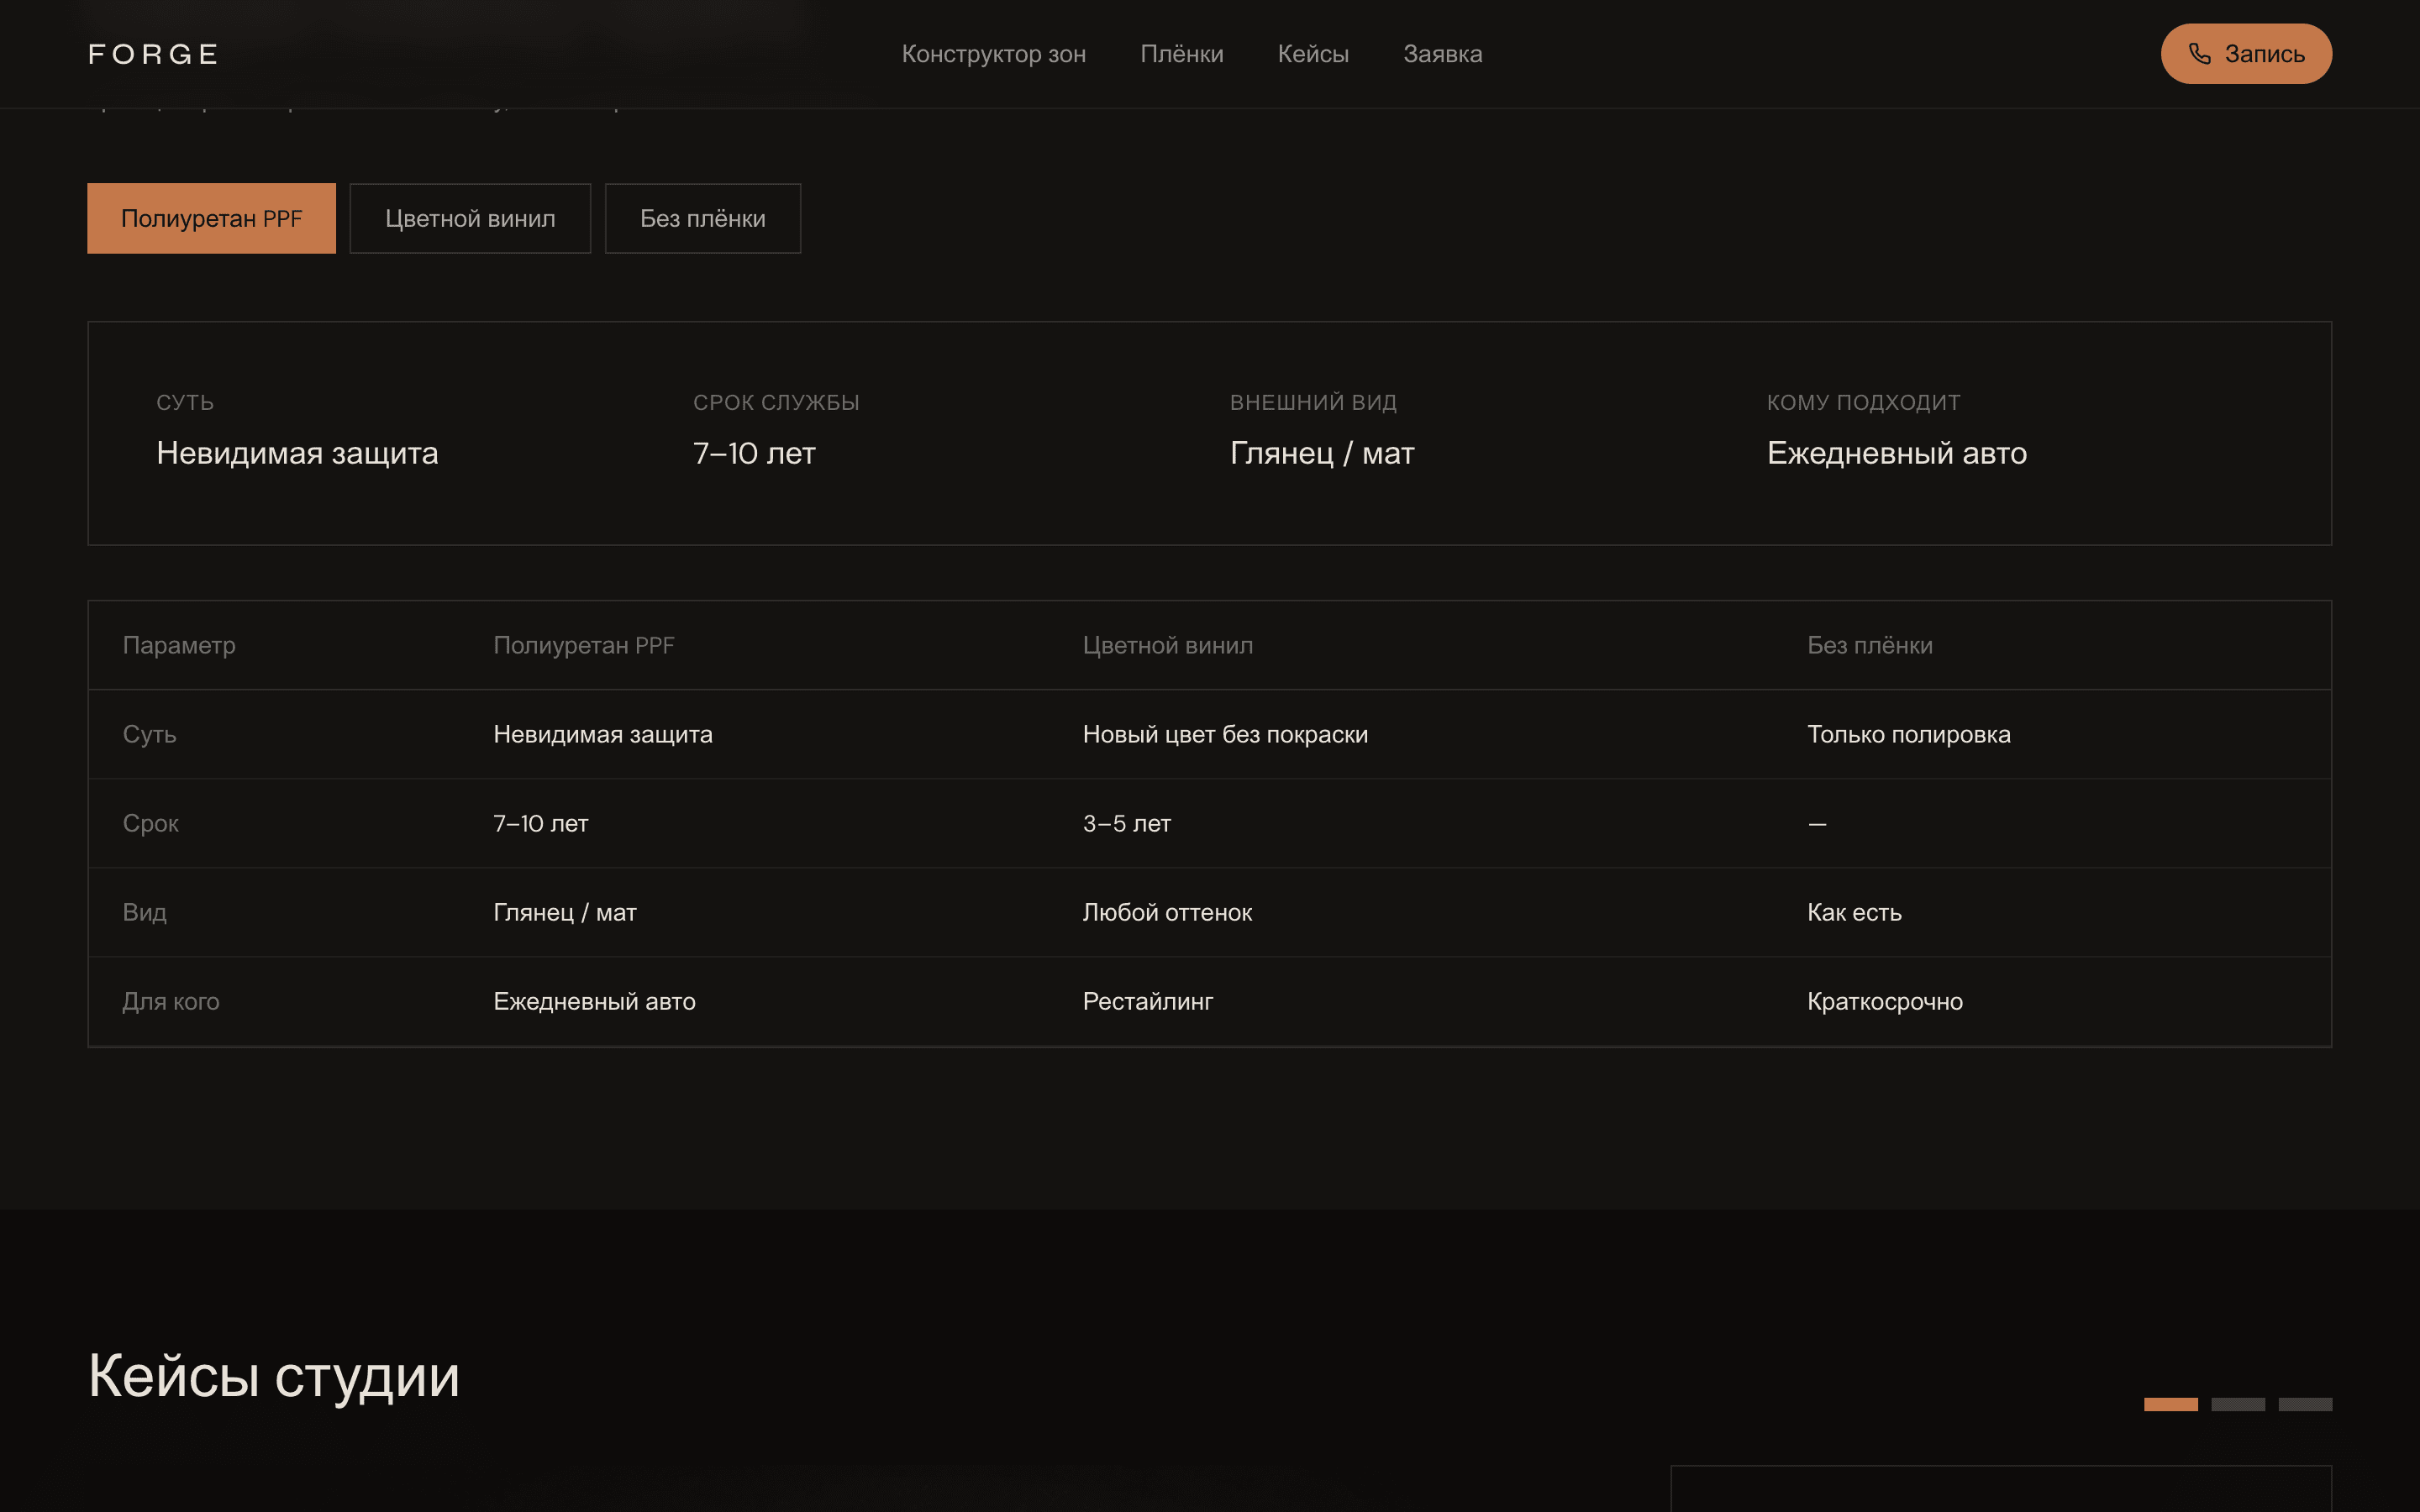Open the Конструктор зон menu item
2420x1512 pixels.
pos(993,54)
